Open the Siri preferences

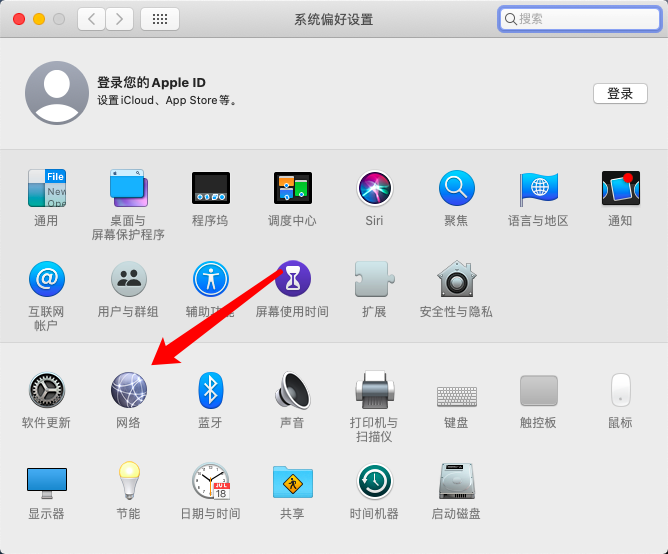[x=374, y=188]
